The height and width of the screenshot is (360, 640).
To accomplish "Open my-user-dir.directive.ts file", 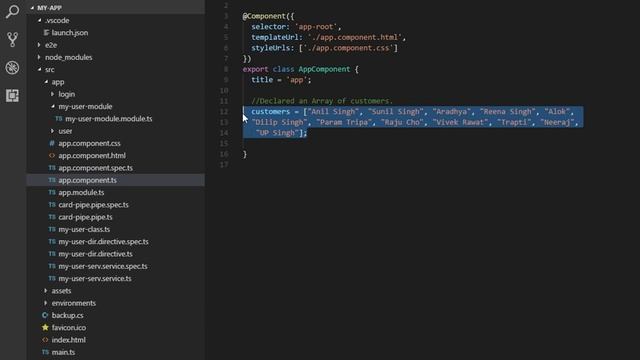I will [x=96, y=254].
